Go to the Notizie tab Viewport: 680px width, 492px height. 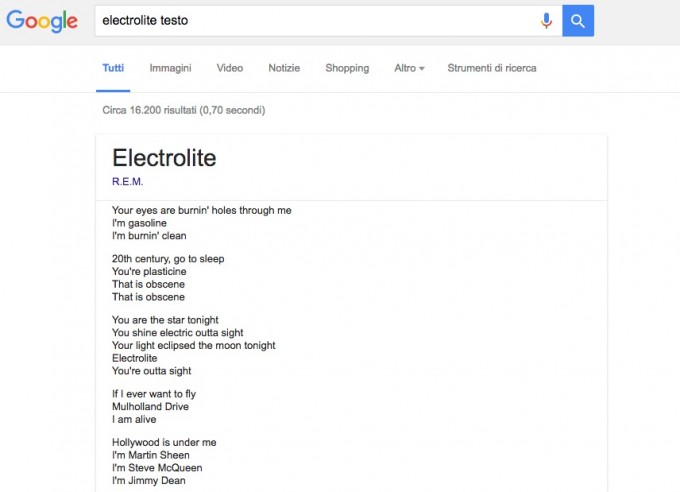coord(284,68)
